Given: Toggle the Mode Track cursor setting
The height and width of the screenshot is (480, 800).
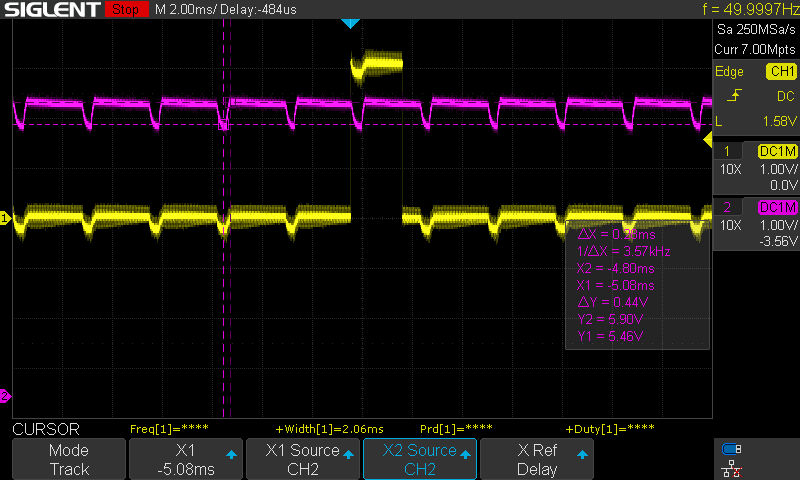Looking at the screenshot, I should [x=68, y=459].
